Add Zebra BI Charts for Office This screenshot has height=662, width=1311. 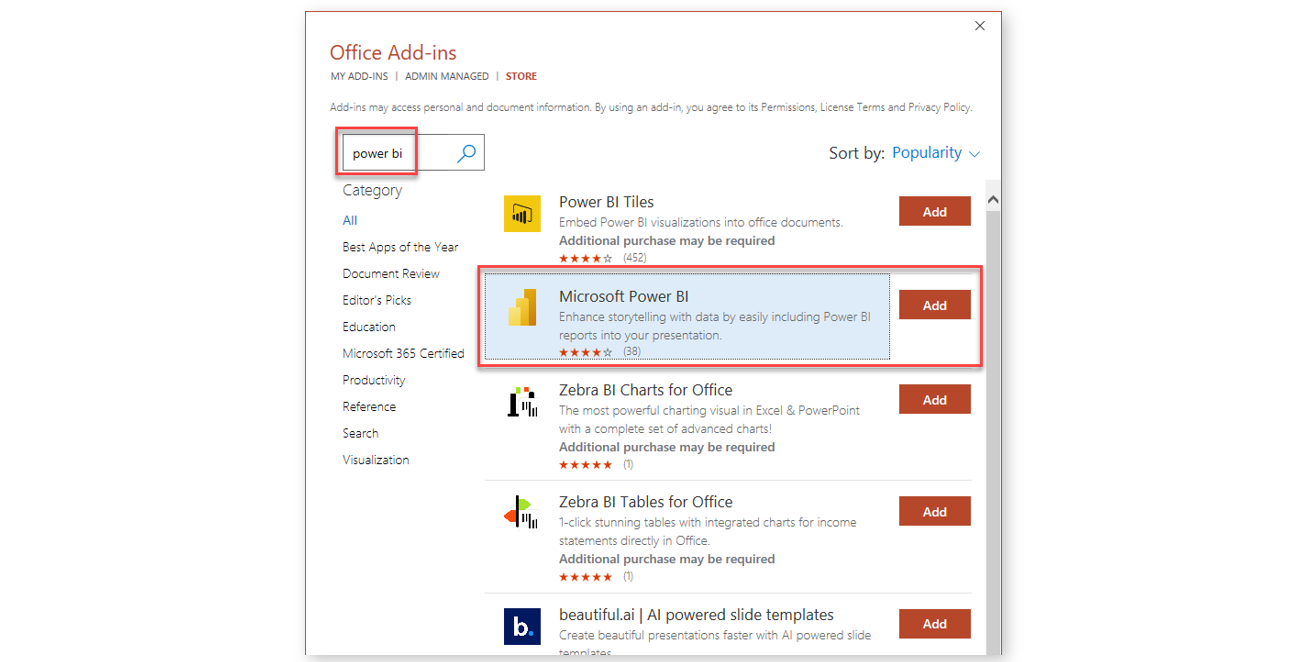935,399
